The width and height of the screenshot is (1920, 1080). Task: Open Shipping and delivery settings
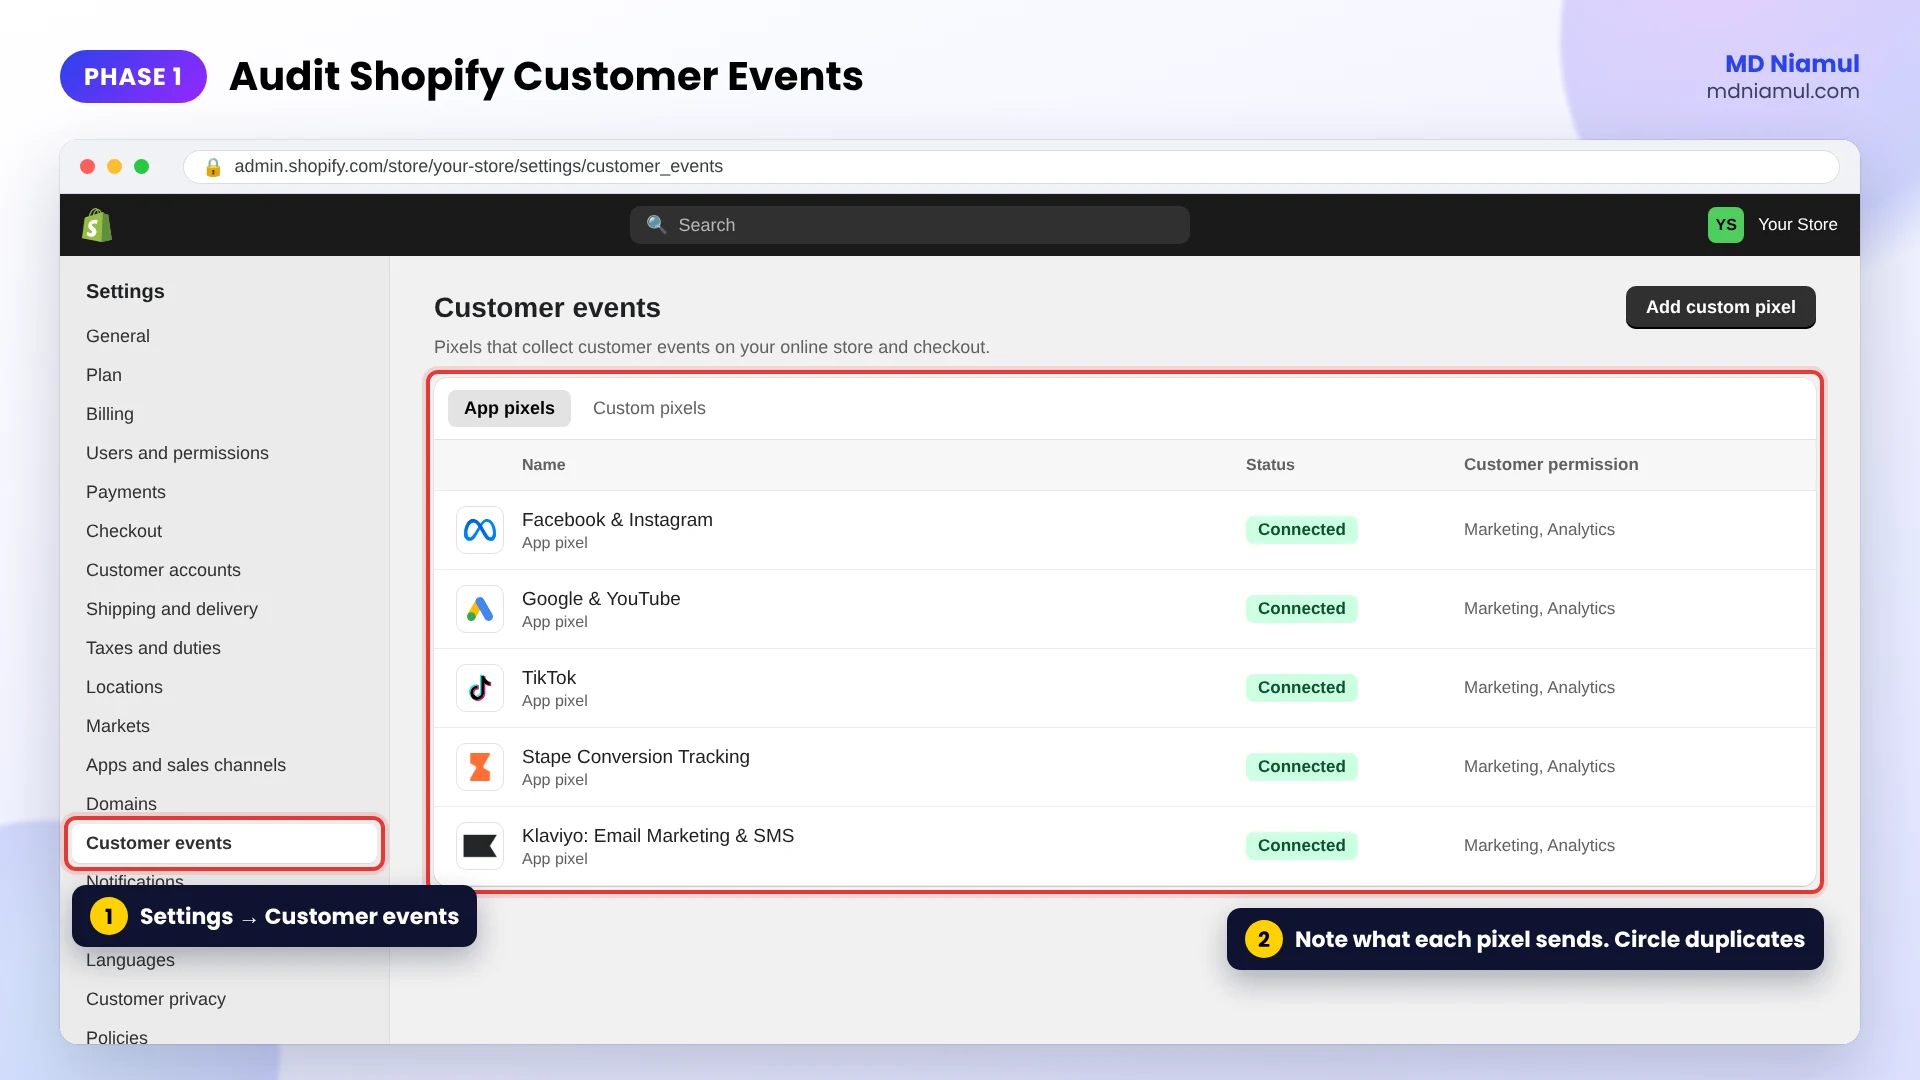172,609
